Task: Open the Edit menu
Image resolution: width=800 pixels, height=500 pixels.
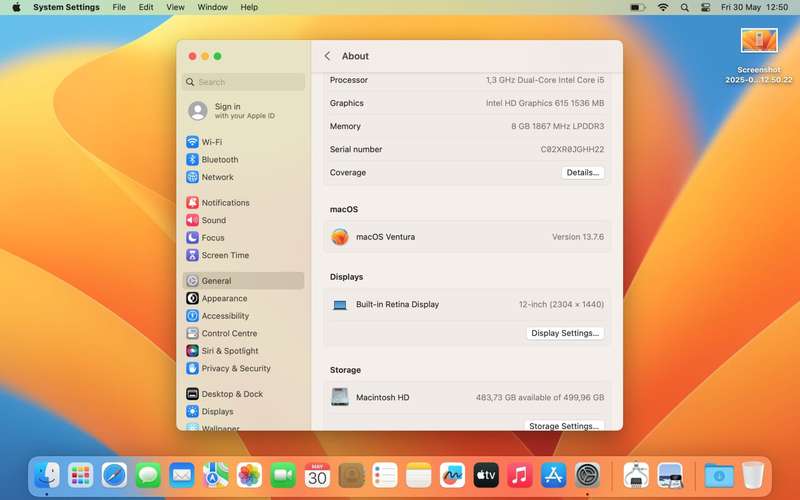Action: [146, 7]
